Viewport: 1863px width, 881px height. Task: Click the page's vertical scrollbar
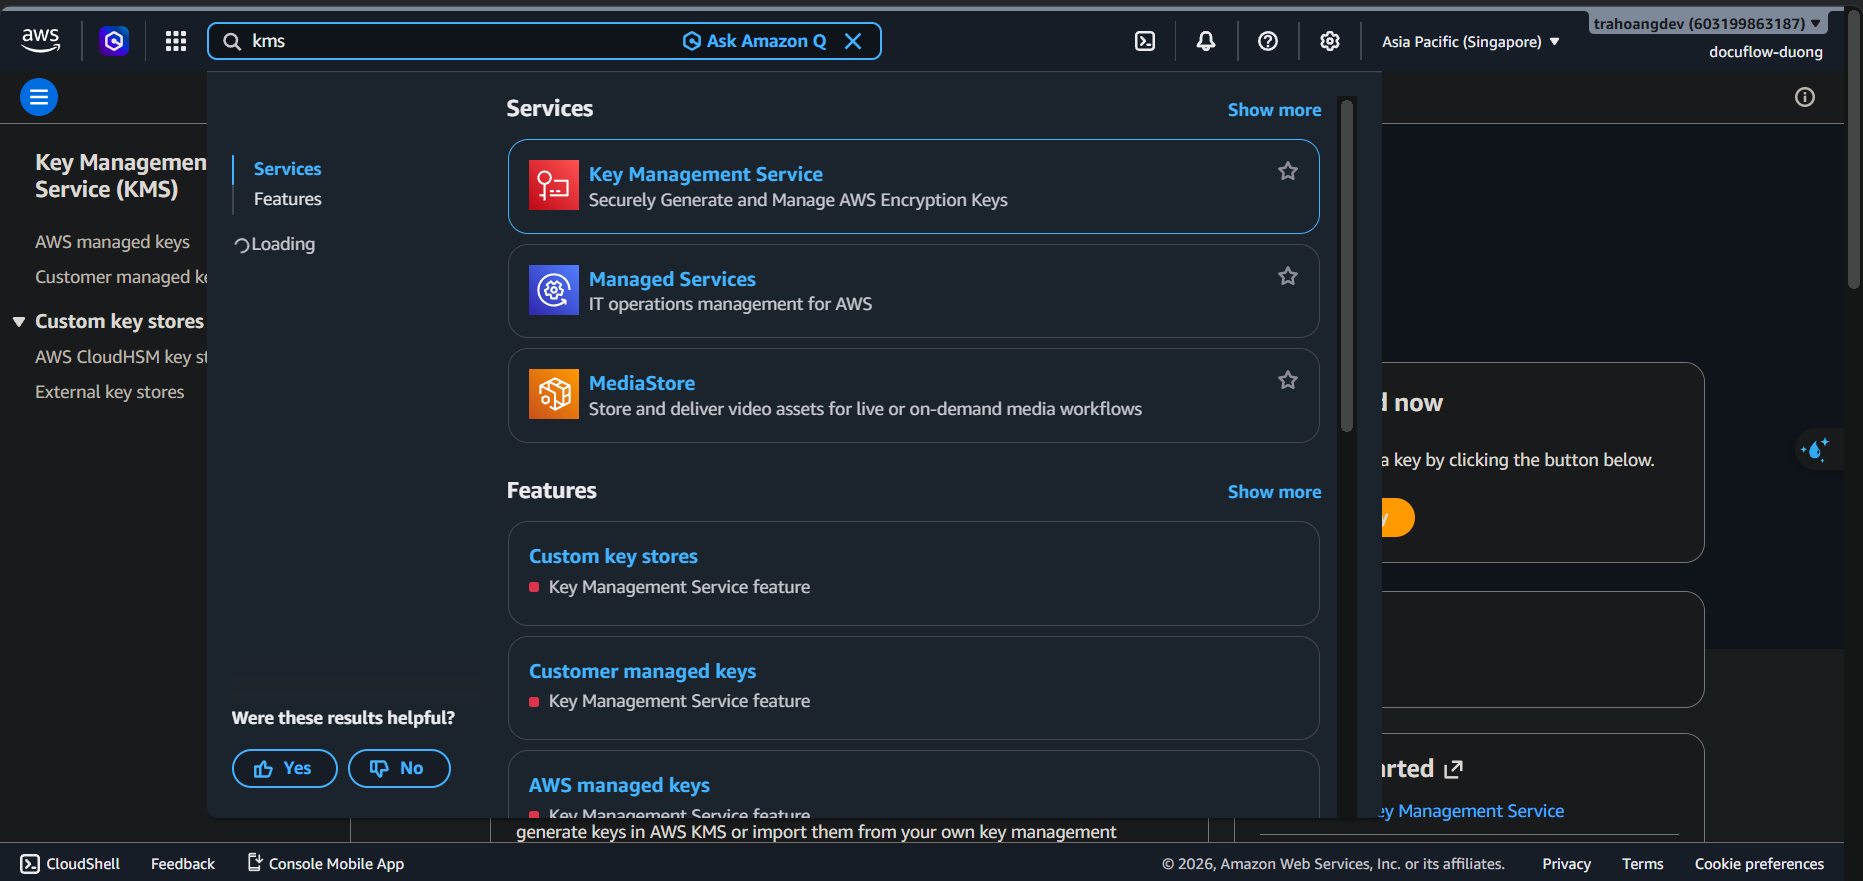(1856, 150)
